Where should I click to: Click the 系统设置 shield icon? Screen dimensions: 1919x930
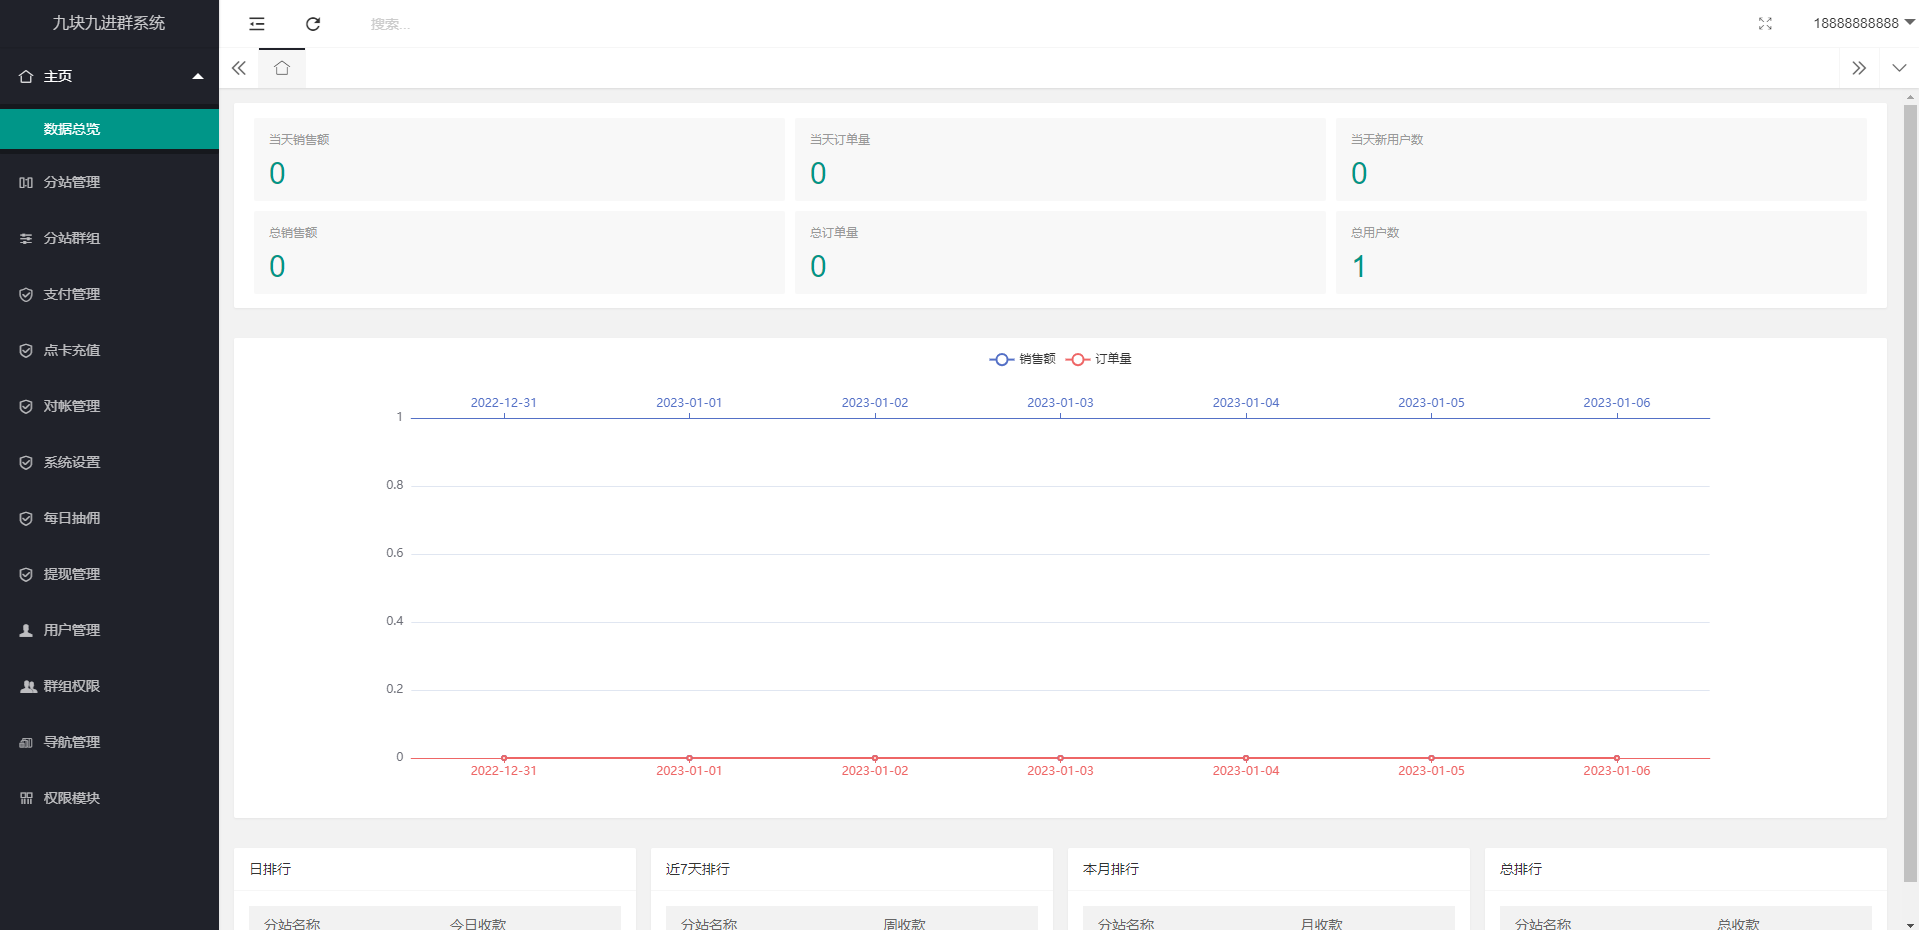tap(26, 462)
